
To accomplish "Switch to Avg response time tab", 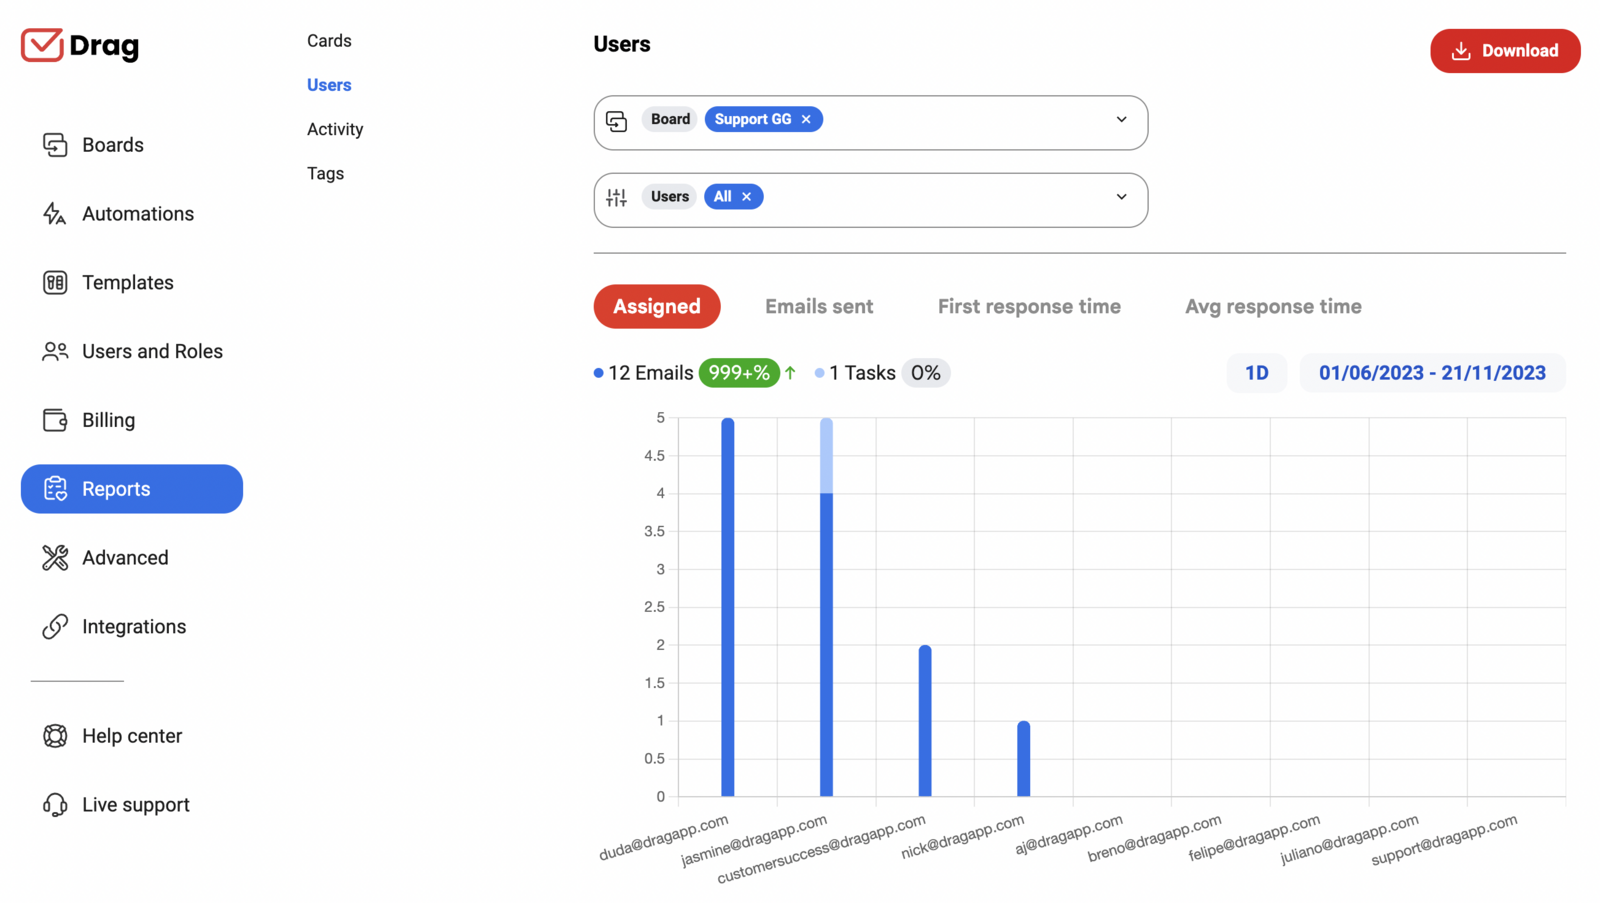I will click(1273, 307).
